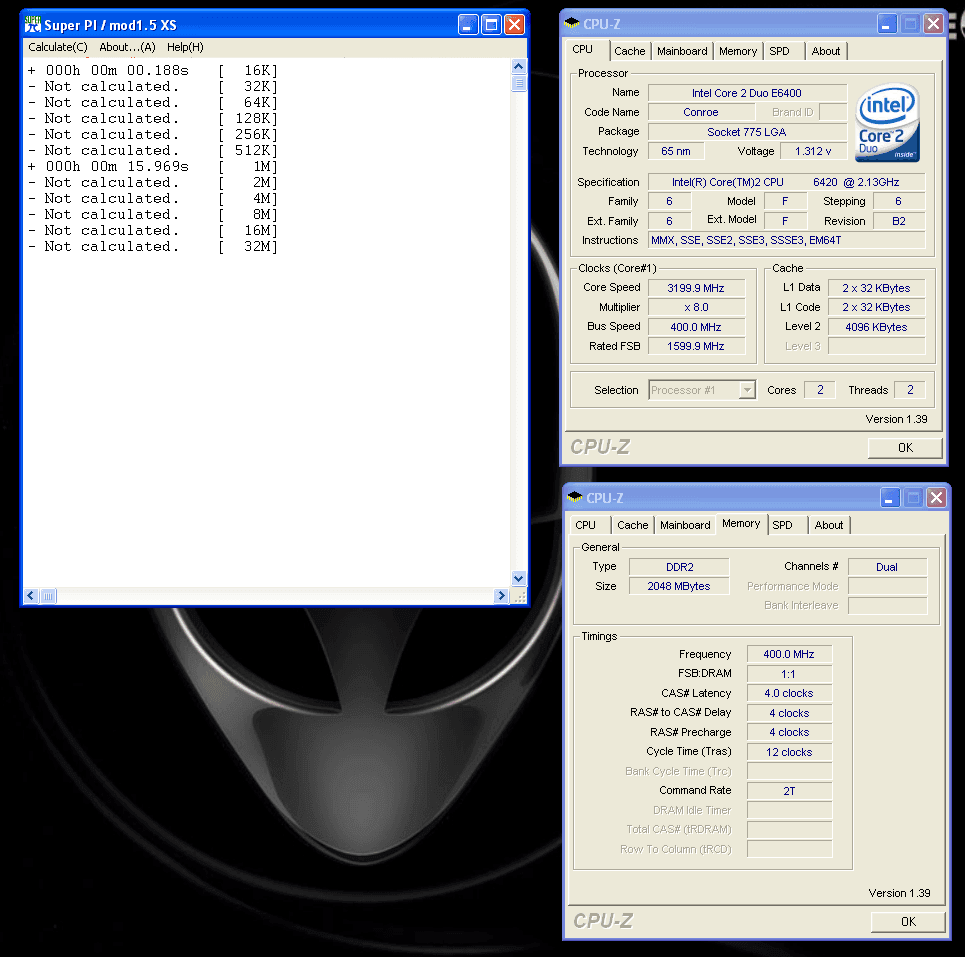
Task: Click the Rated FSB value 1599.9 MHz
Action: click(696, 346)
